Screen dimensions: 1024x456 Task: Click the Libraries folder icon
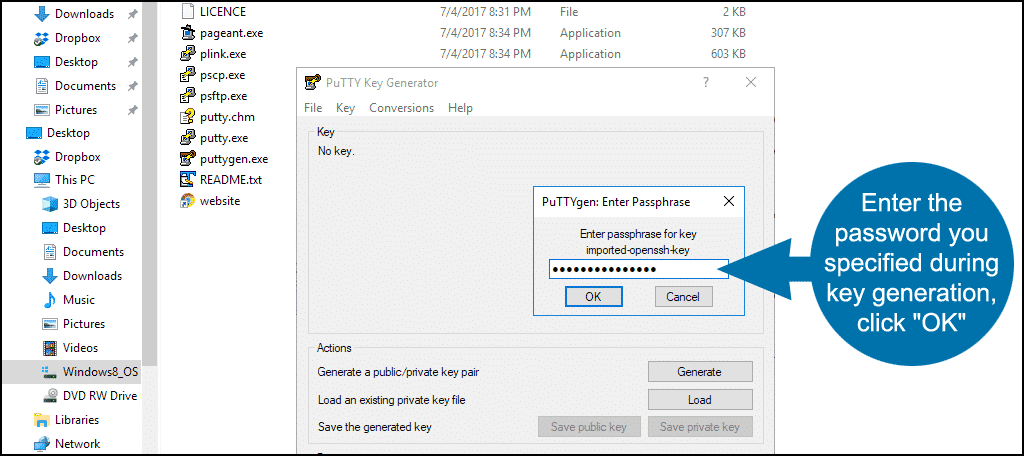point(42,419)
